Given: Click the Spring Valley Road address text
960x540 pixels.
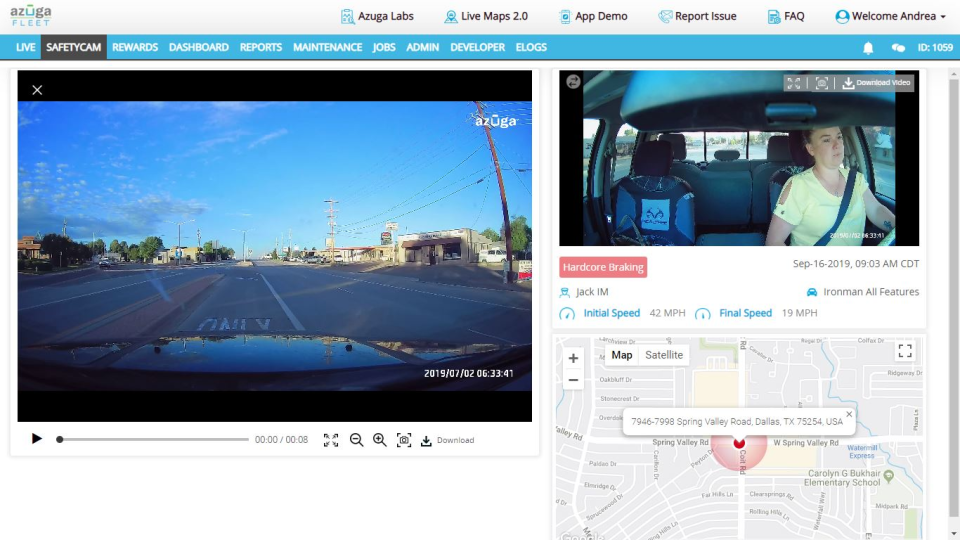Looking at the screenshot, I should click(x=737, y=422).
